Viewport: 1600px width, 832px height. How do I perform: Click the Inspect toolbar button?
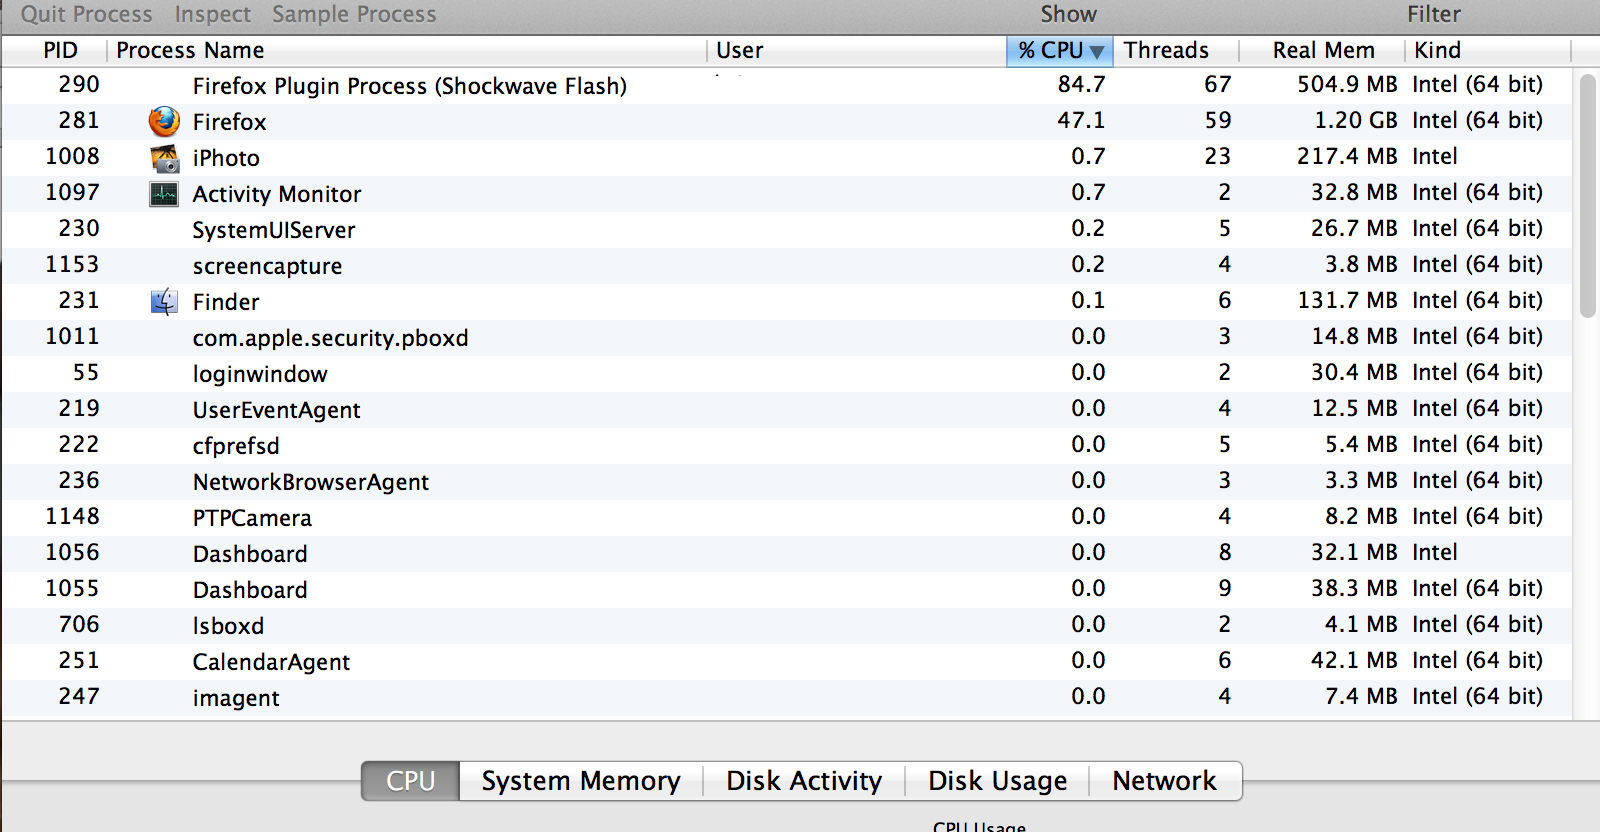(x=213, y=14)
